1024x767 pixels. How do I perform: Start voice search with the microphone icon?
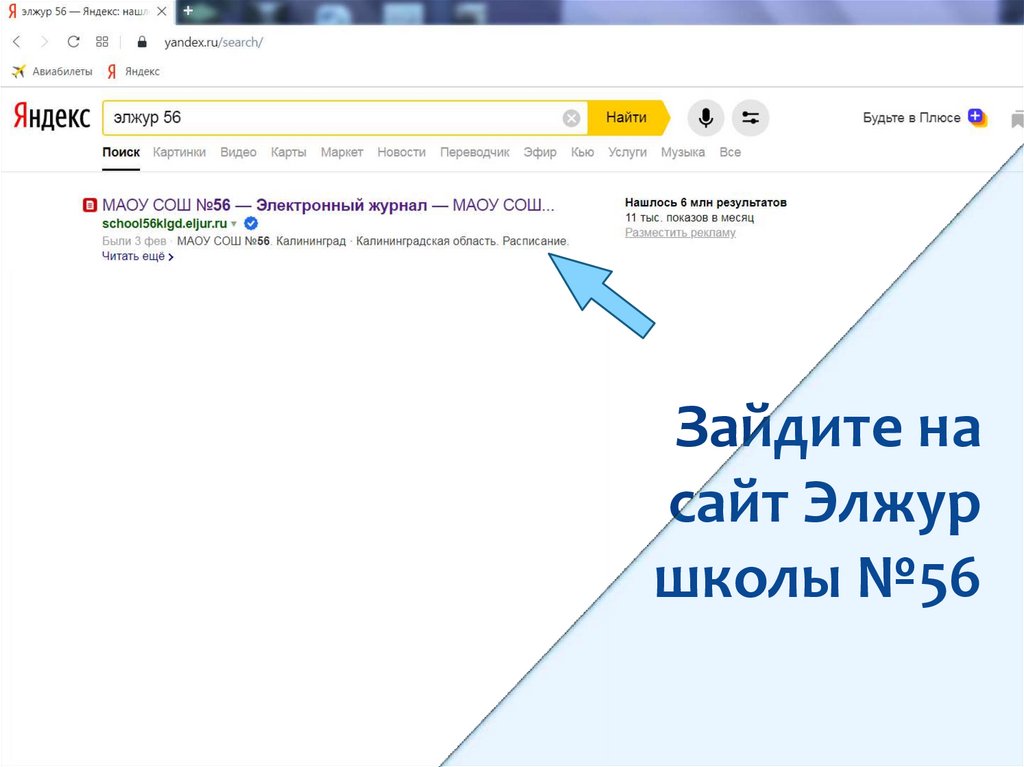click(x=706, y=118)
